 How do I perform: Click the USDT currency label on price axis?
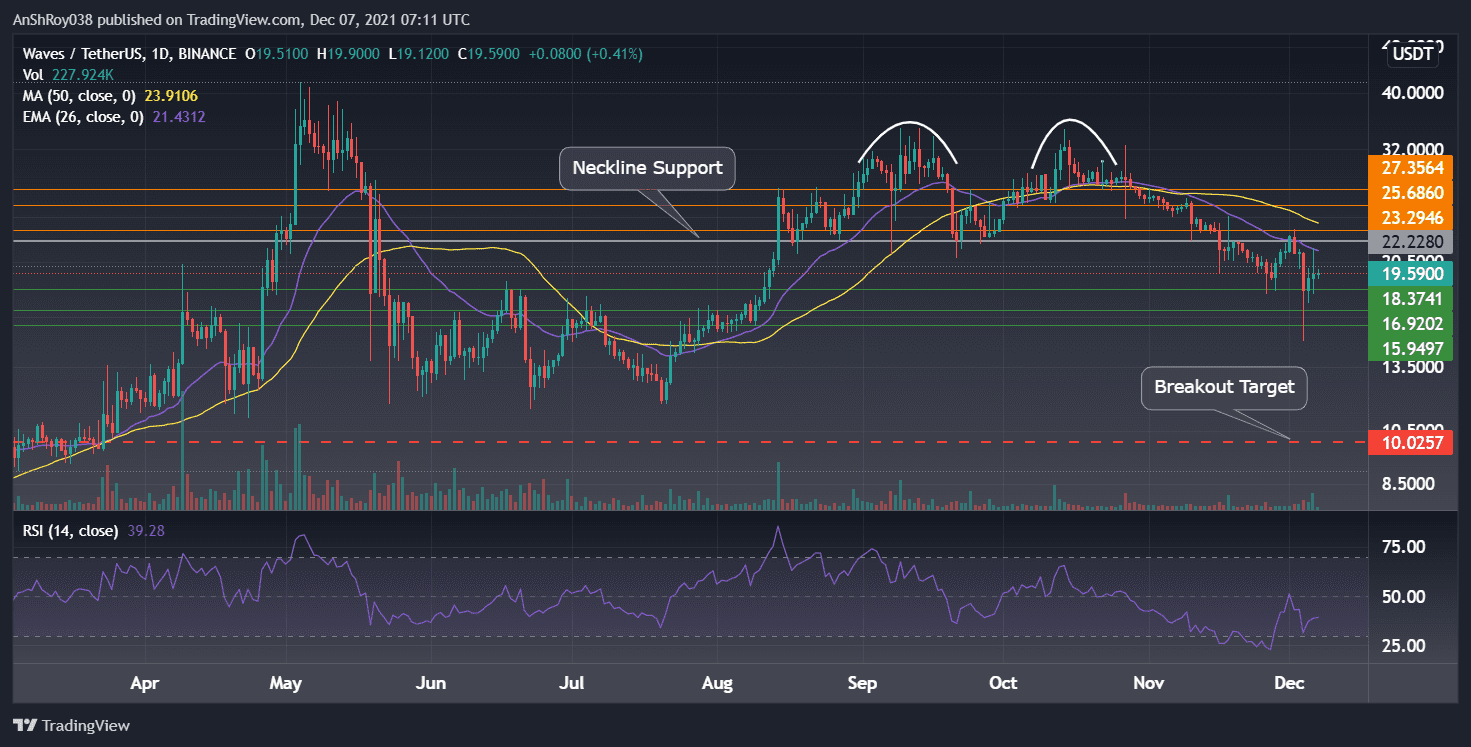[x=1415, y=55]
